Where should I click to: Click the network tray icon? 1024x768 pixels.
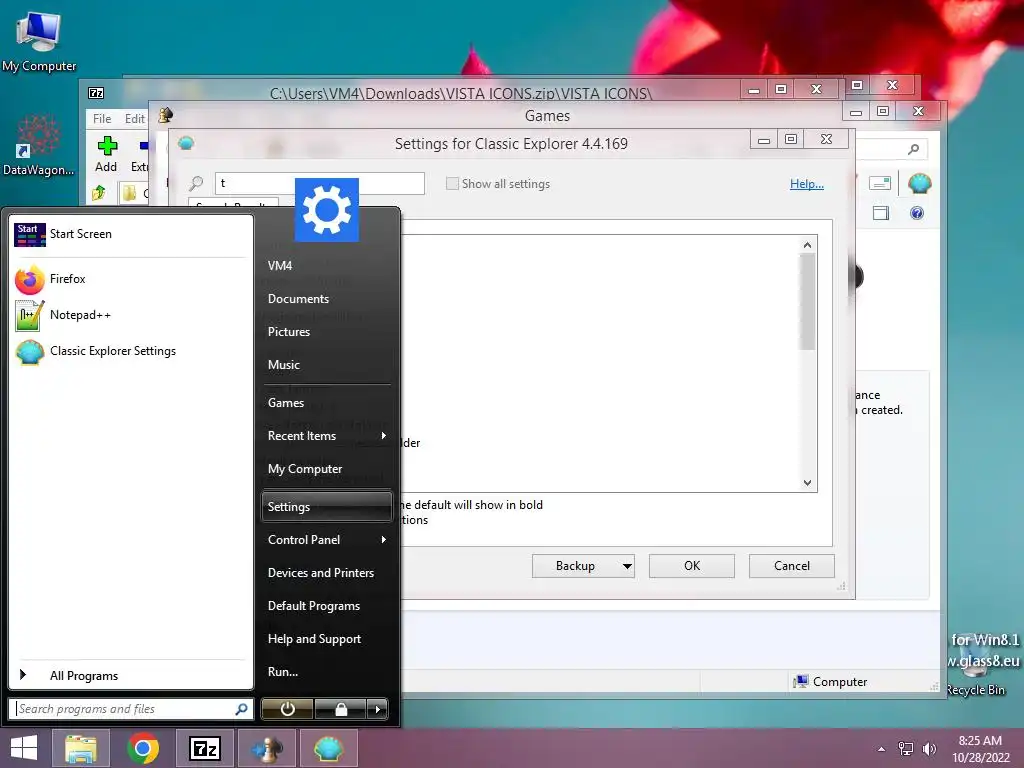click(x=906, y=749)
